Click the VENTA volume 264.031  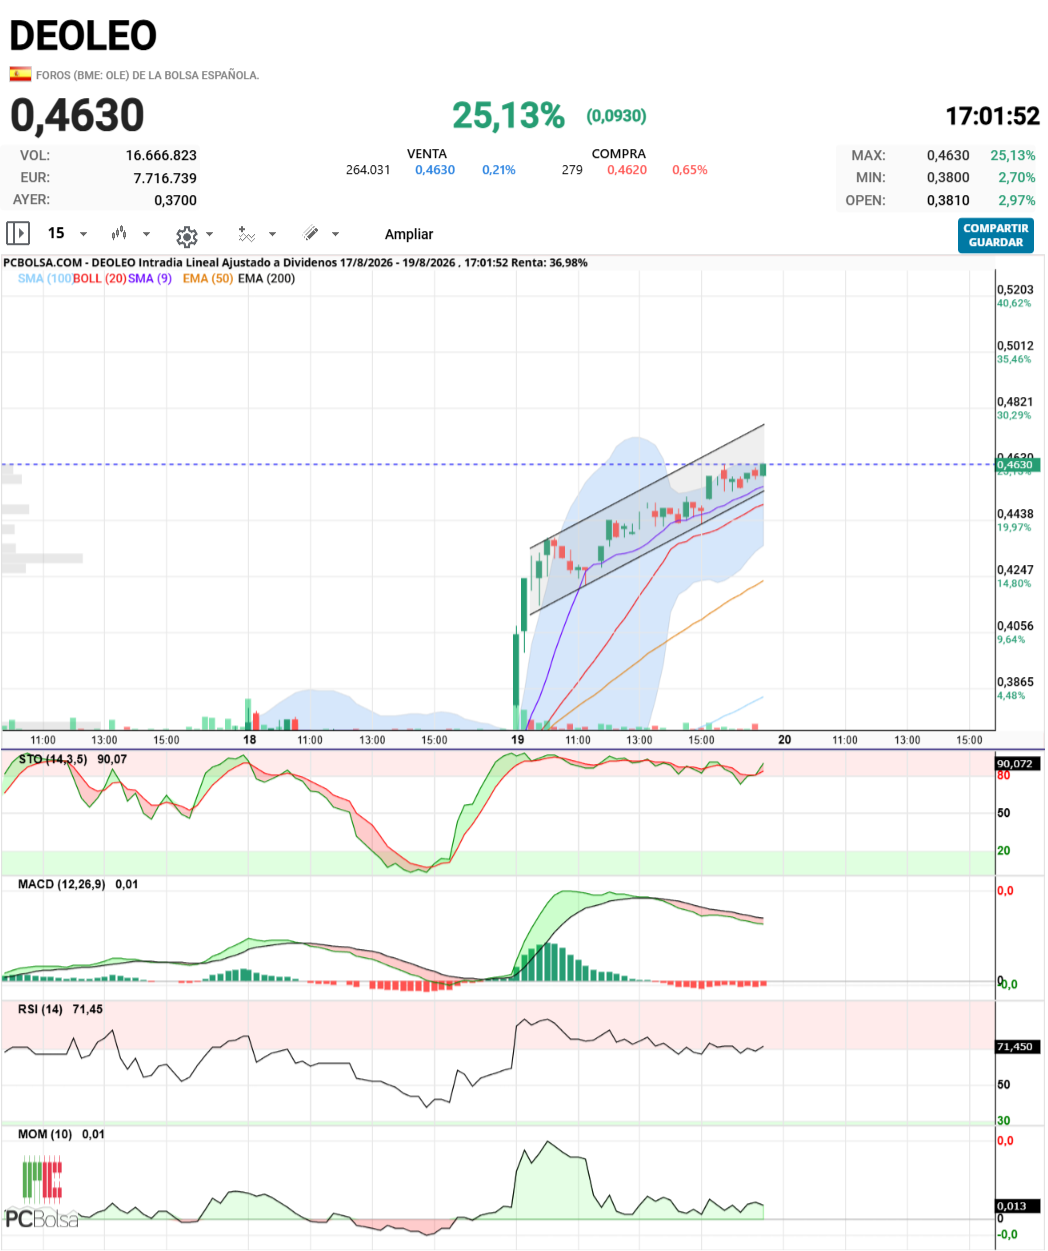[368, 170]
